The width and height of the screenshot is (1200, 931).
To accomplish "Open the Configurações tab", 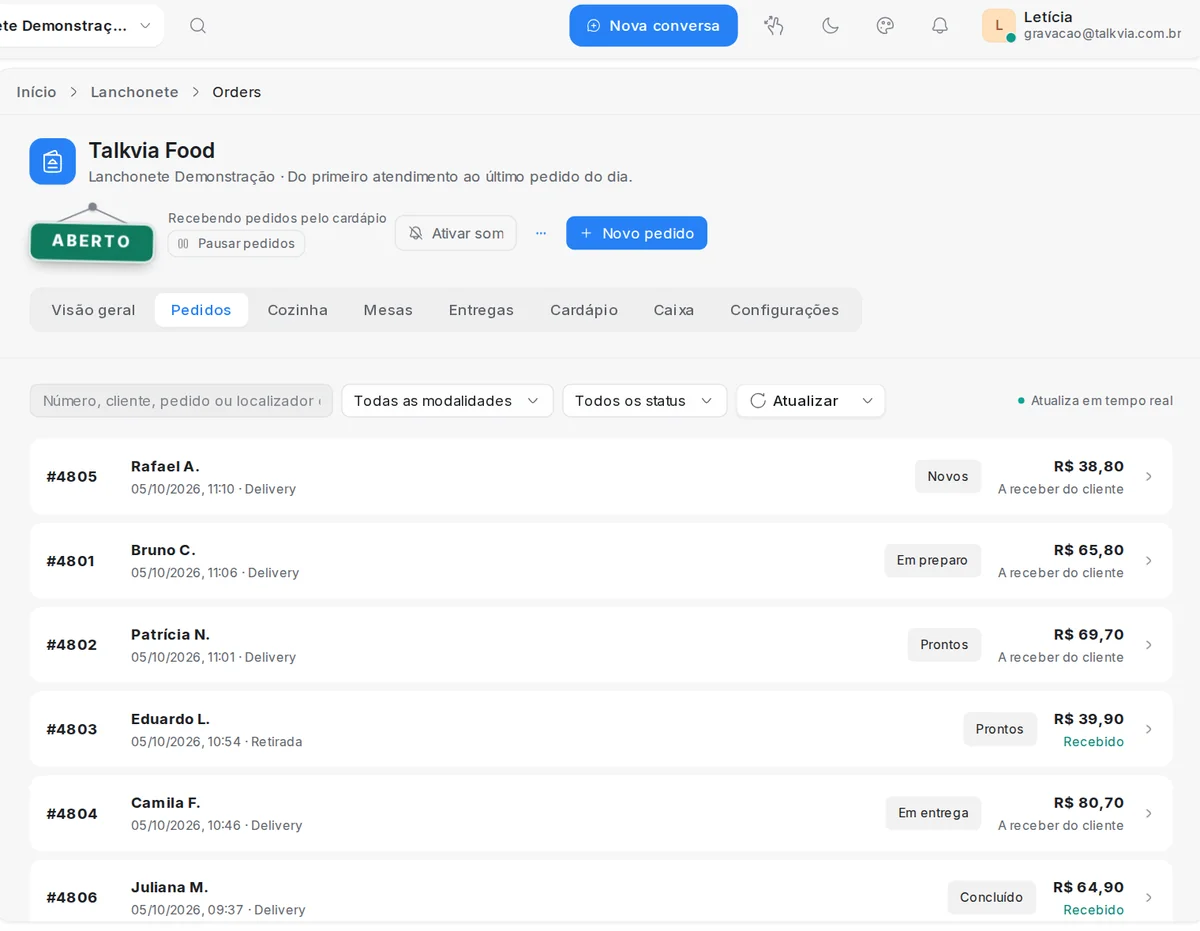I will click(x=785, y=310).
